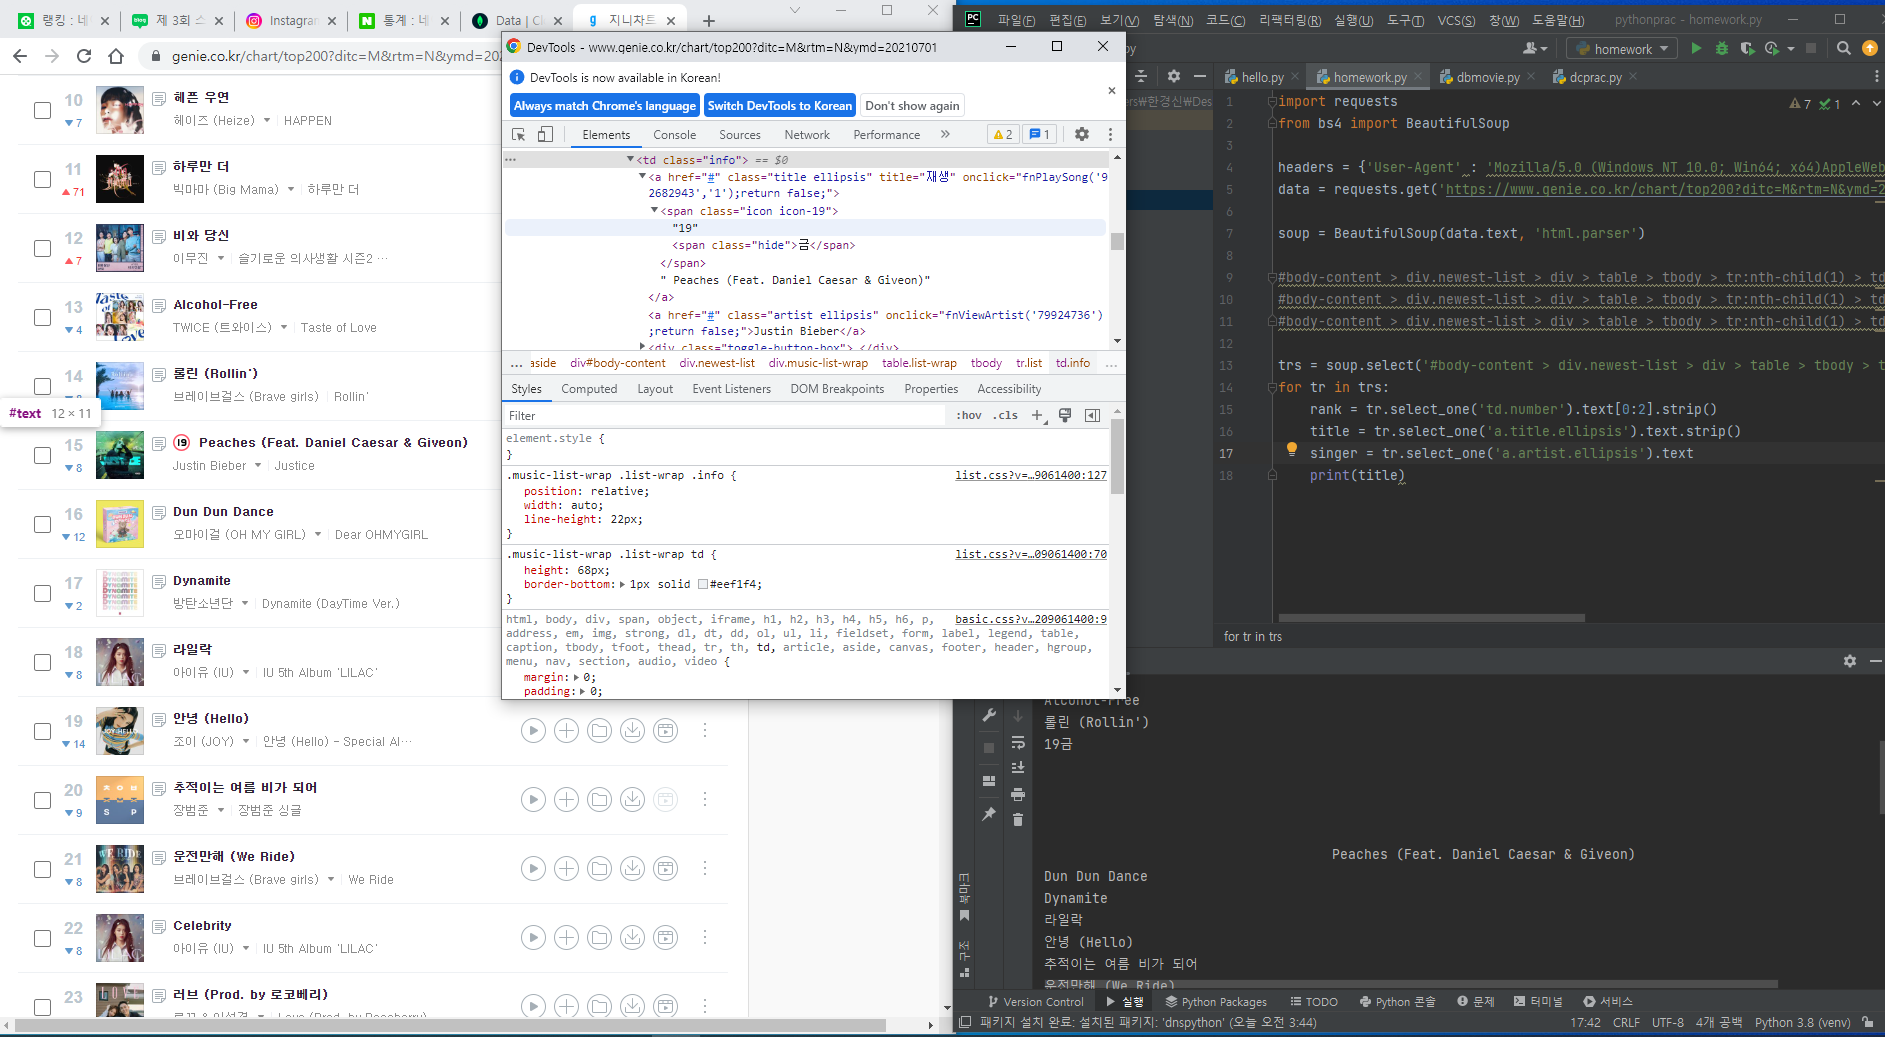Select the Dynamite row checkbox

coord(42,593)
